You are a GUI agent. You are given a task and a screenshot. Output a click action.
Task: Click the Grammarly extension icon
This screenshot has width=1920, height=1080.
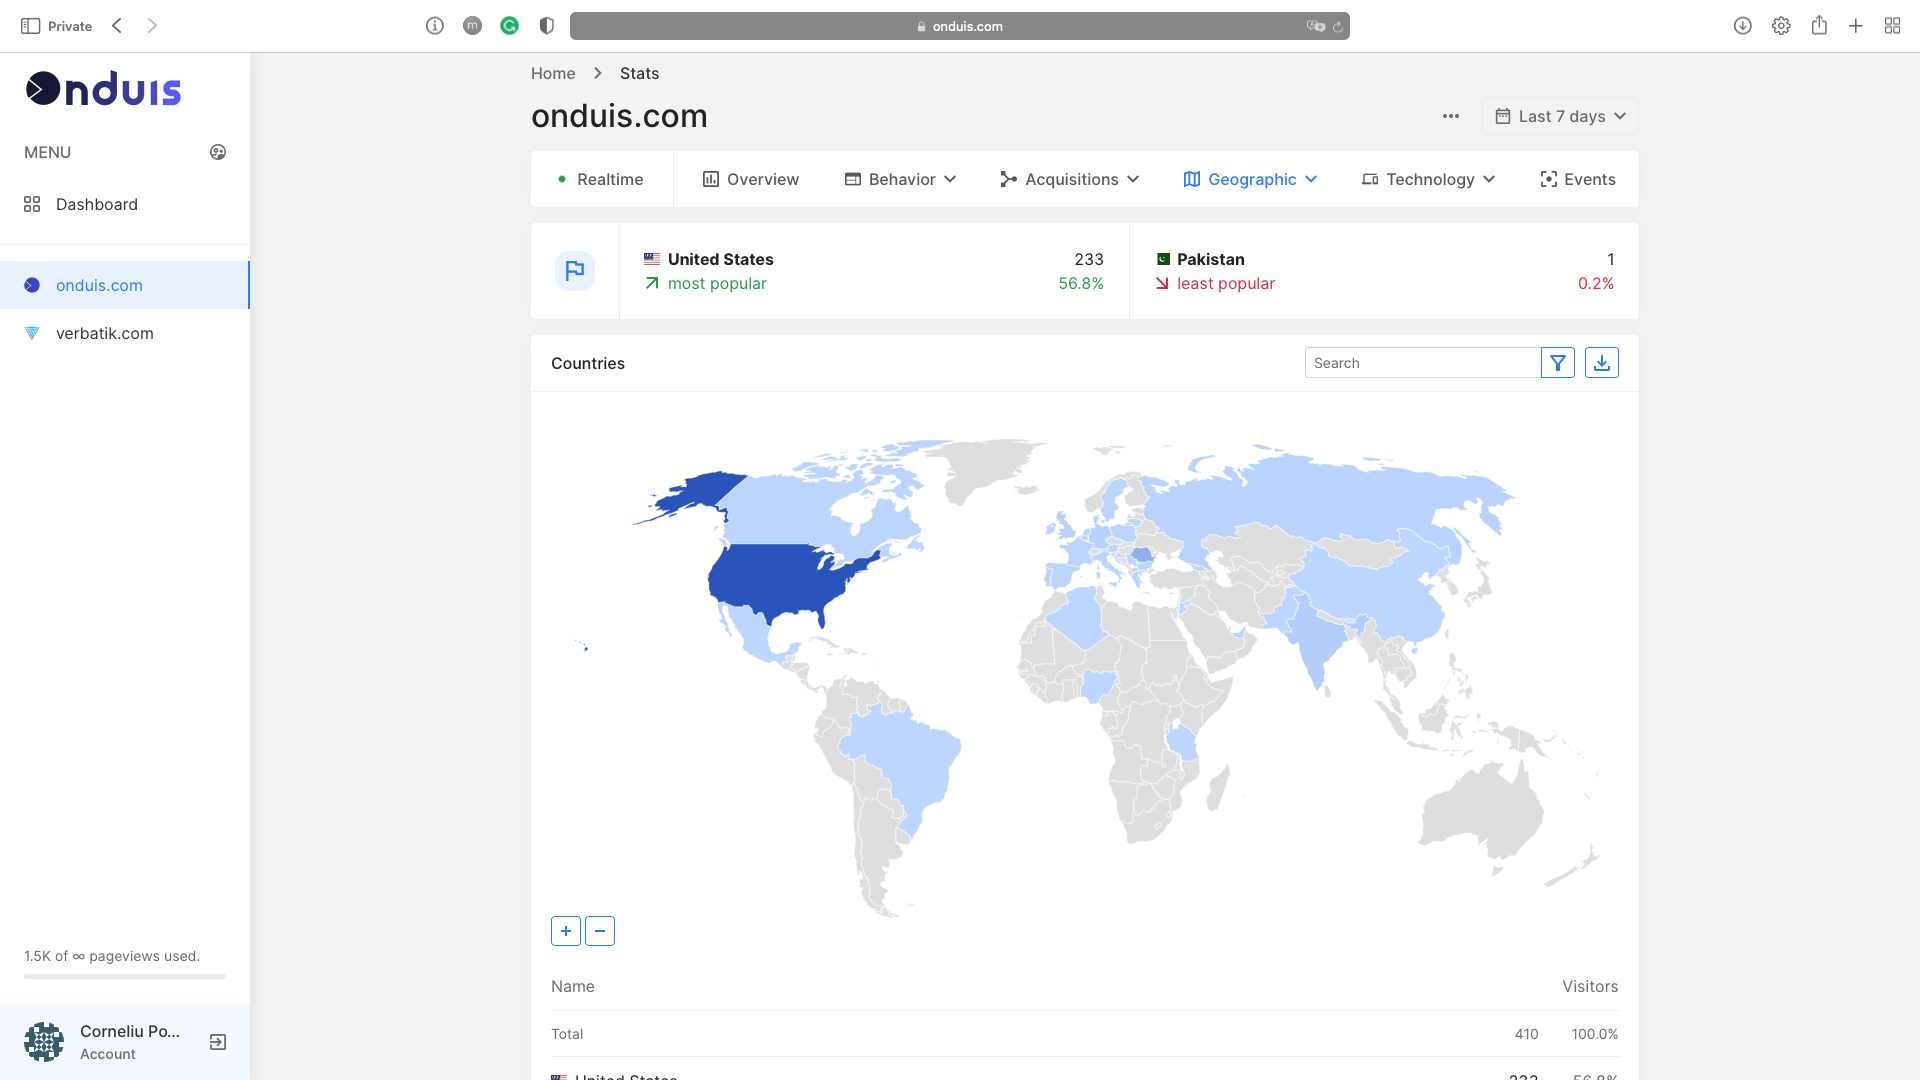[510, 26]
